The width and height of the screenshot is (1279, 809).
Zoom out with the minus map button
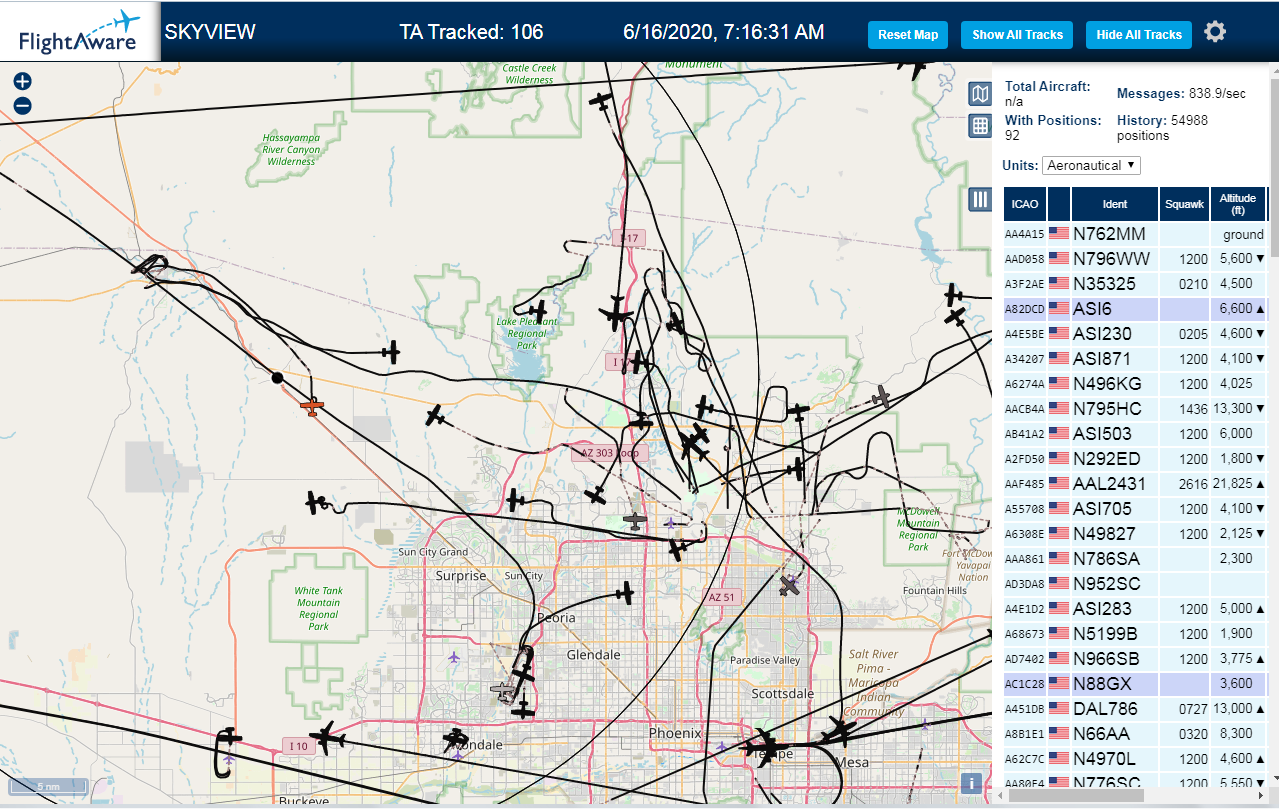coord(22,106)
